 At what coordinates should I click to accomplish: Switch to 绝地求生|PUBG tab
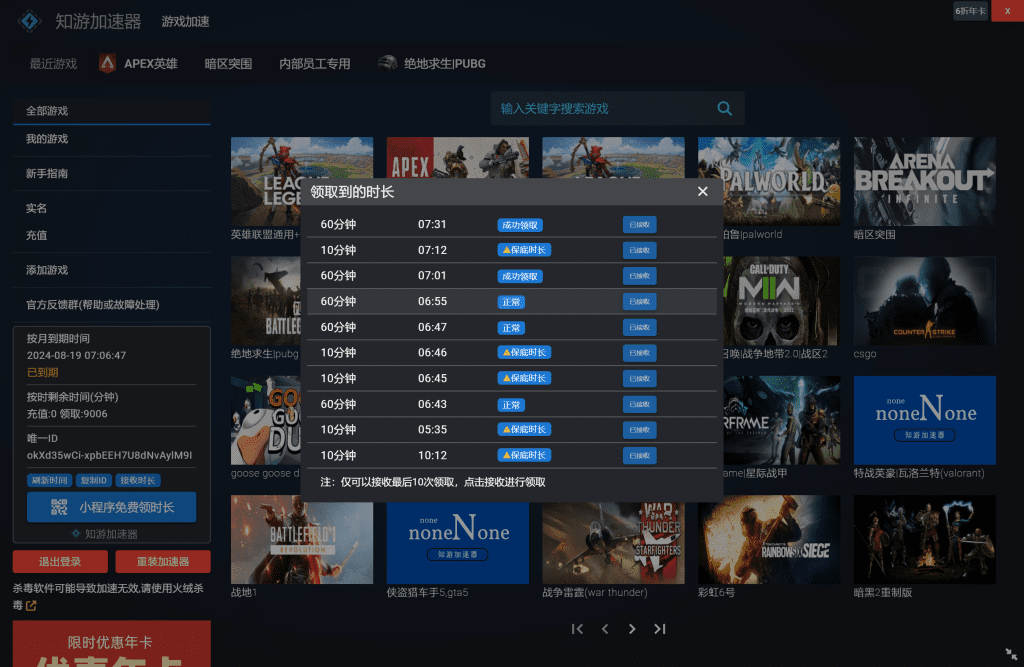pyautogui.click(x=444, y=63)
